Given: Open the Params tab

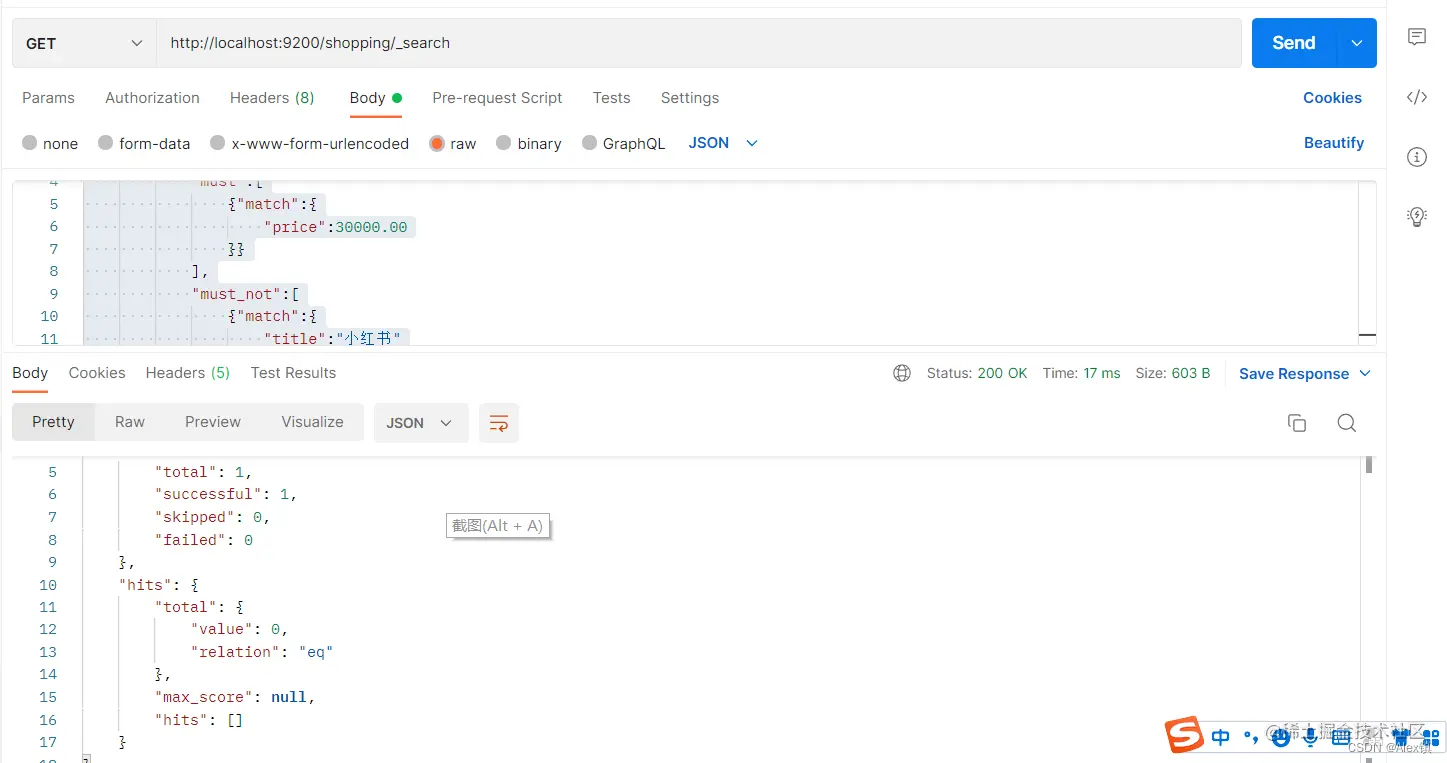Looking at the screenshot, I should [48, 98].
